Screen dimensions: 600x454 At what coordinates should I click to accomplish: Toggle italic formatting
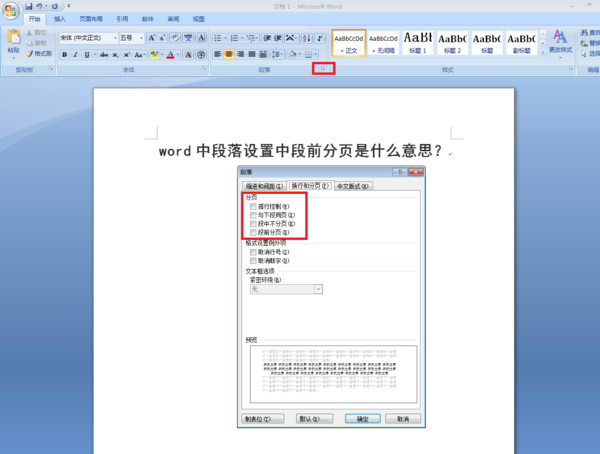tap(76, 55)
